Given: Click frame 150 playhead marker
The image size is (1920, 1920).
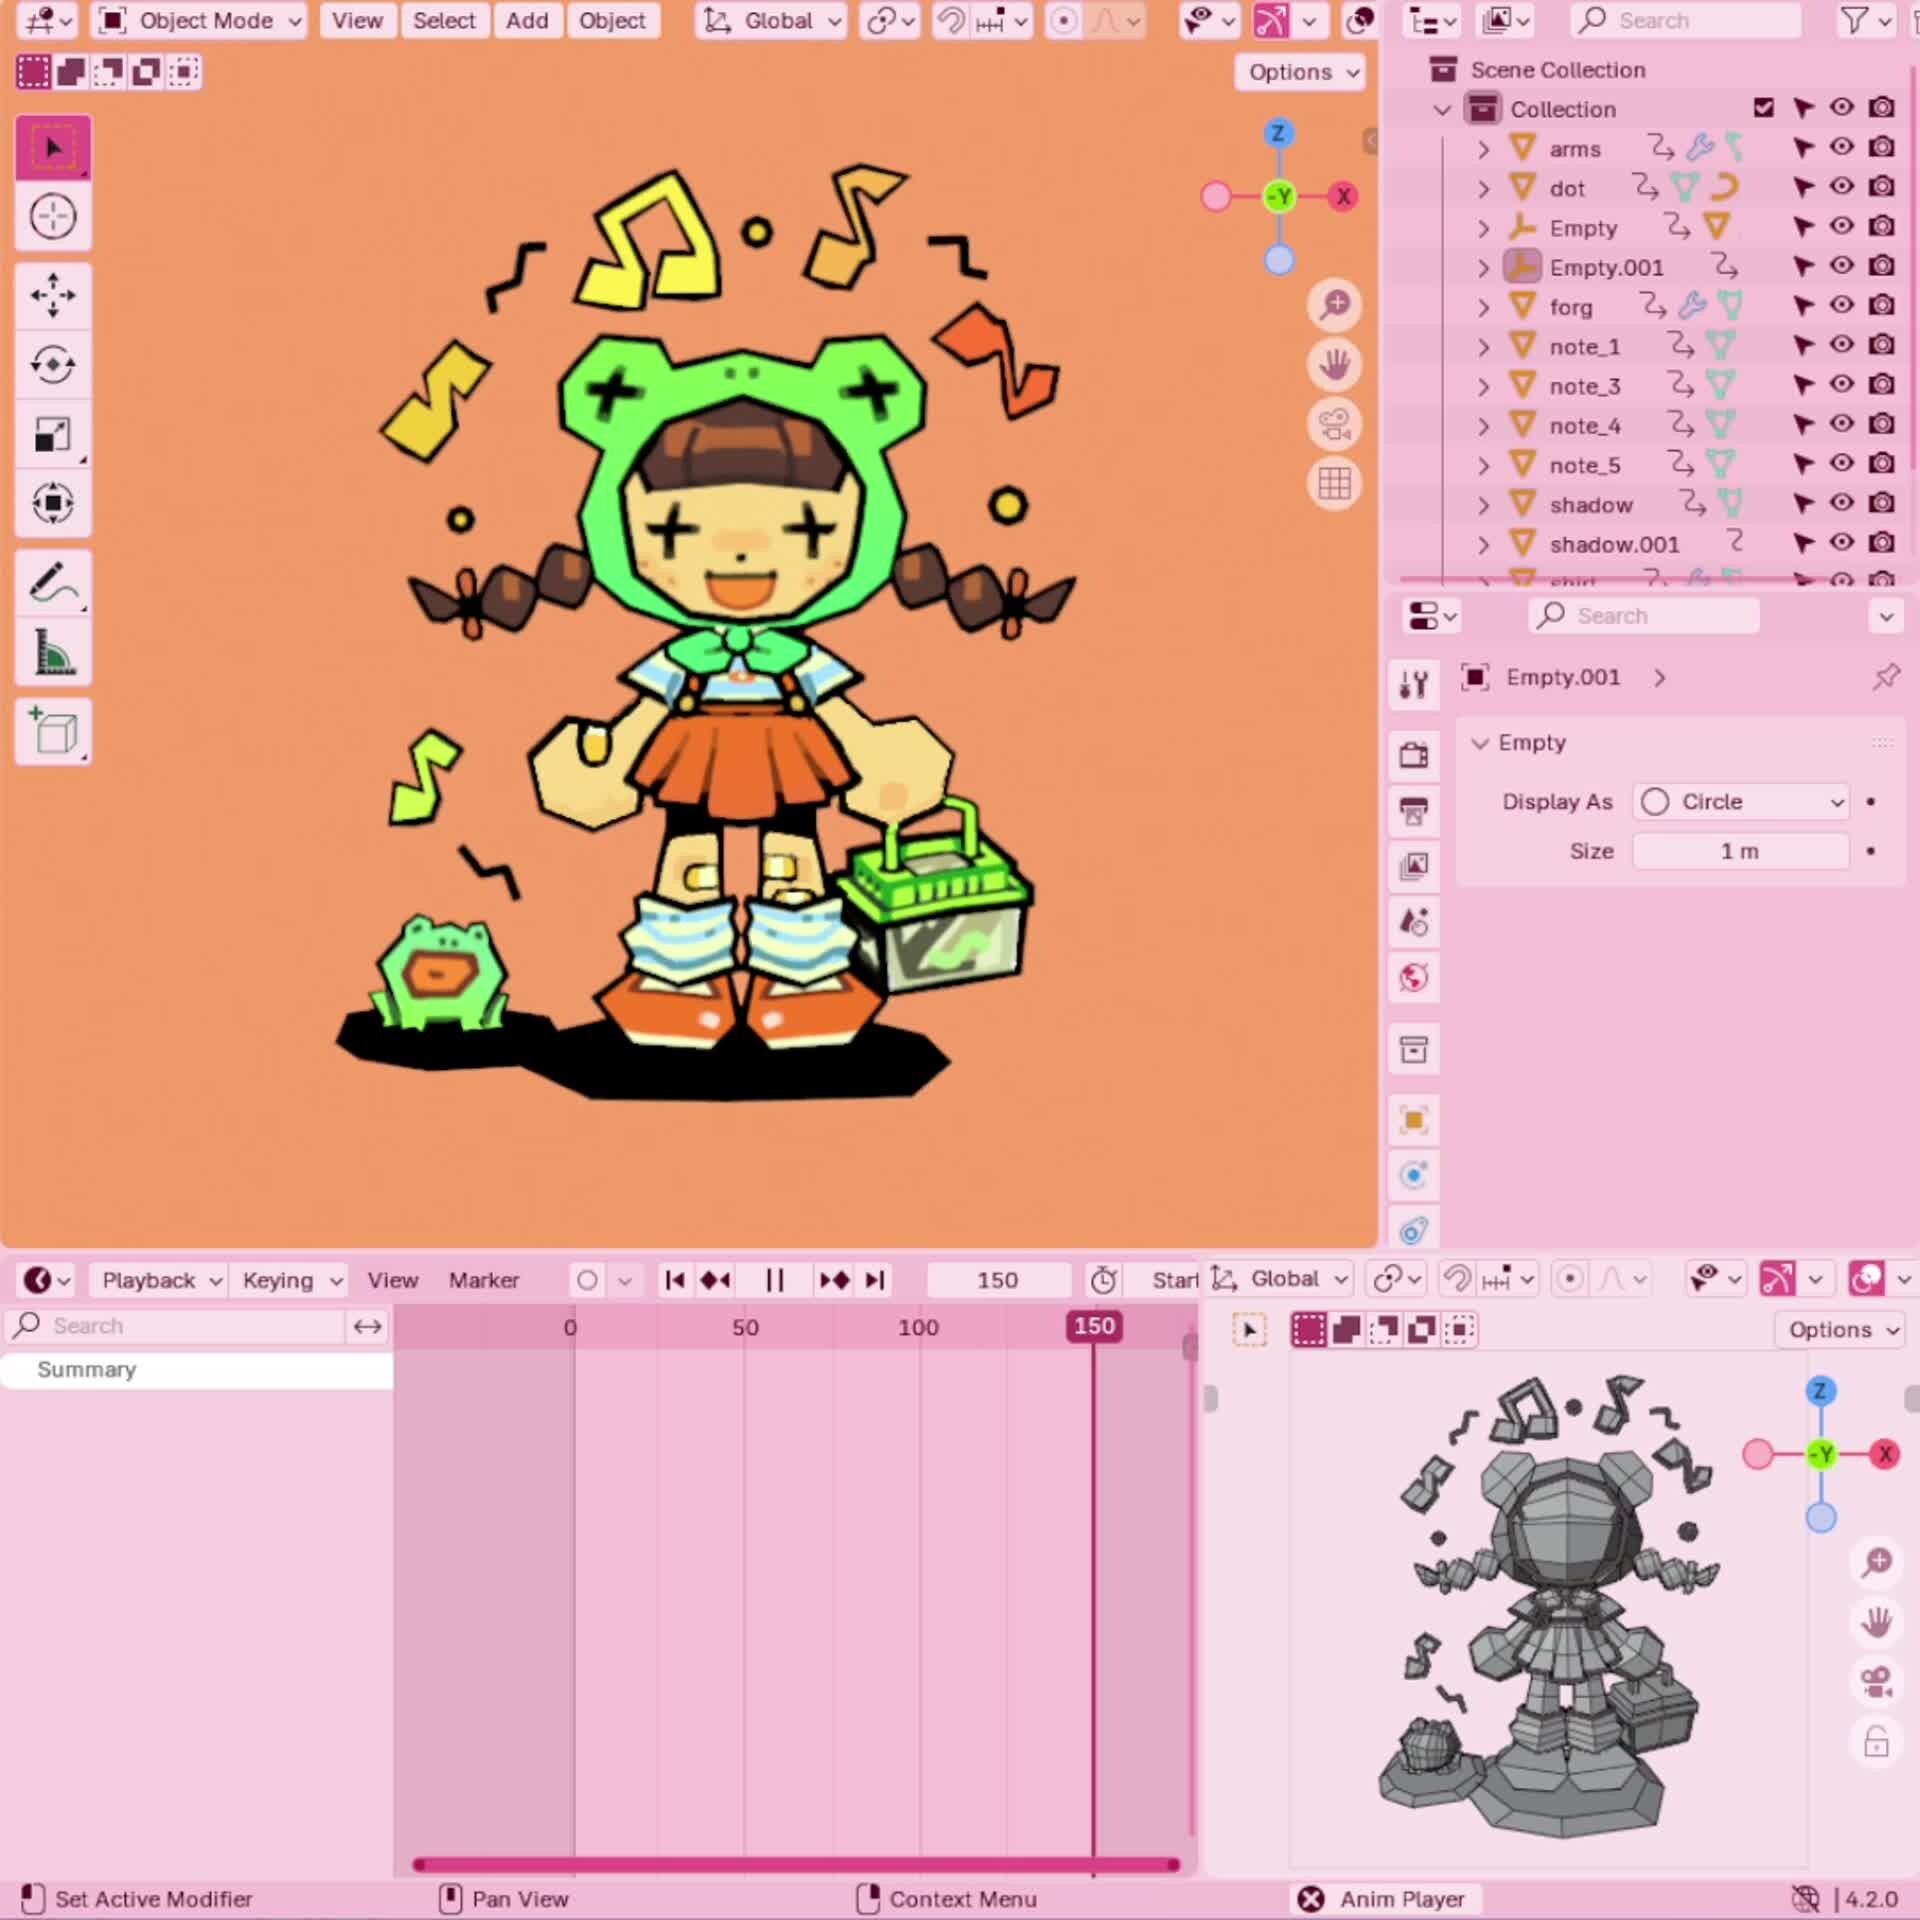Looking at the screenshot, I should click(x=1094, y=1326).
